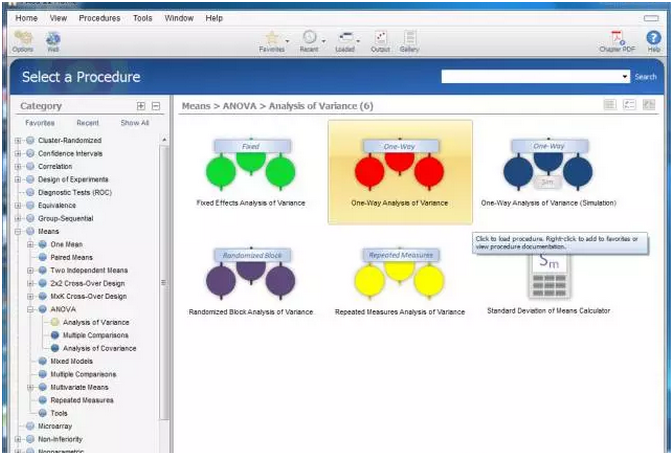Expand all categories with plus button

[x=141, y=106]
